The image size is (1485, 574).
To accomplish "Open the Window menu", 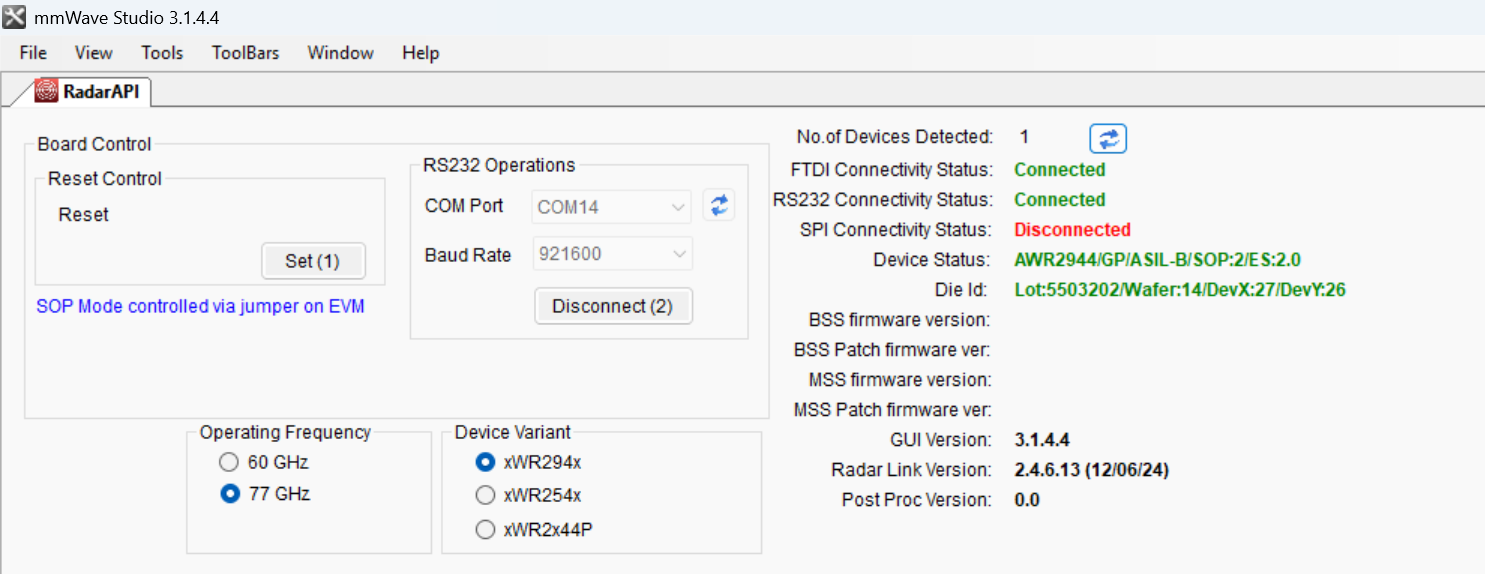I will coord(341,53).
